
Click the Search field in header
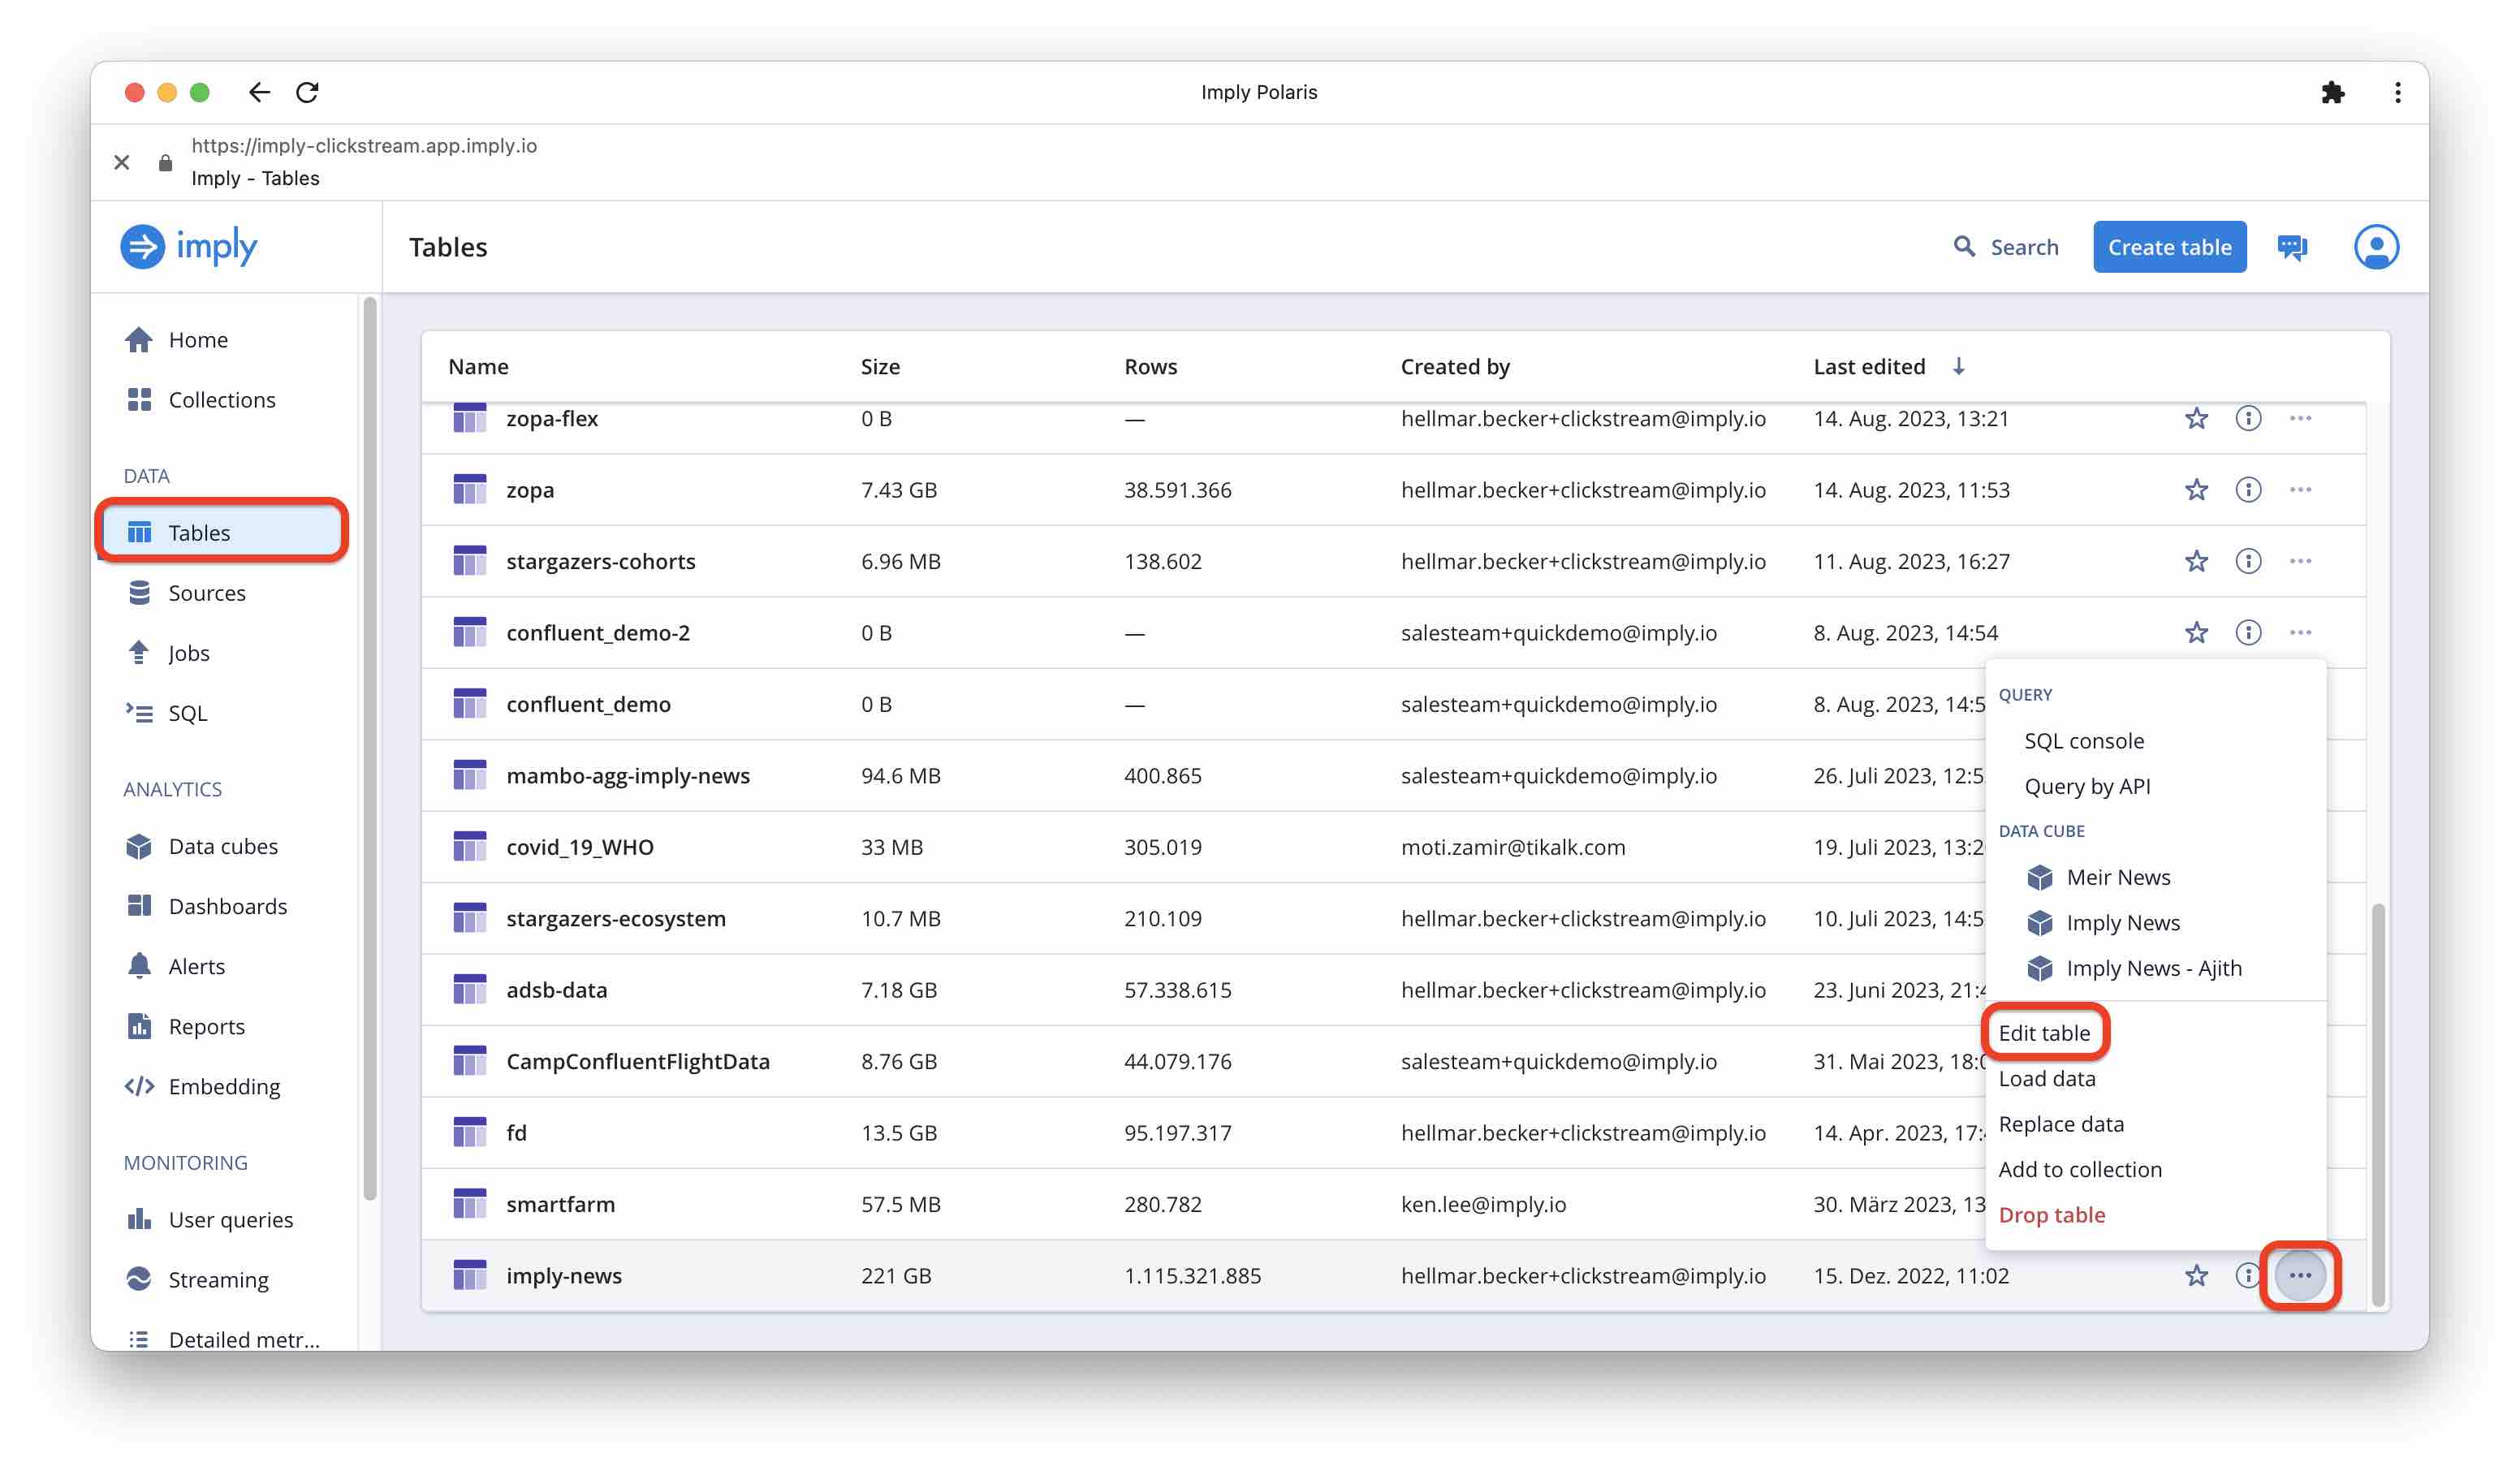click(2005, 247)
